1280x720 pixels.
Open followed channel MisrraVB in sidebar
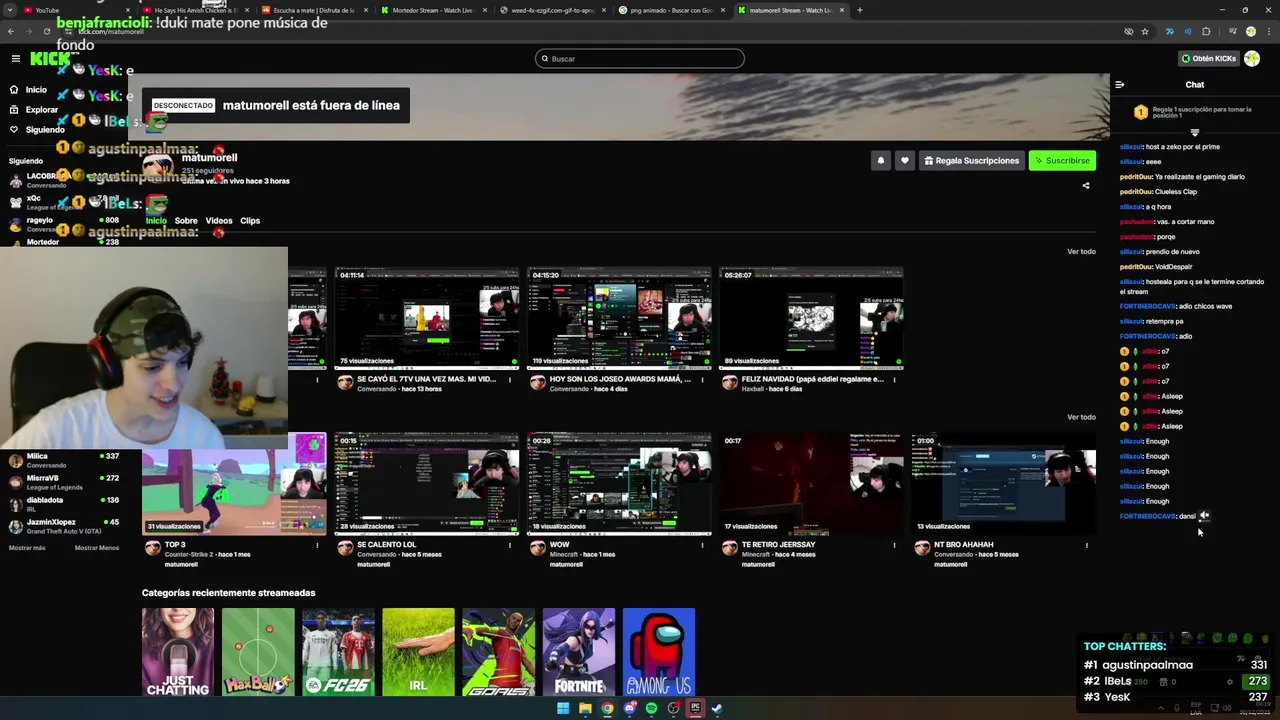[64, 482]
